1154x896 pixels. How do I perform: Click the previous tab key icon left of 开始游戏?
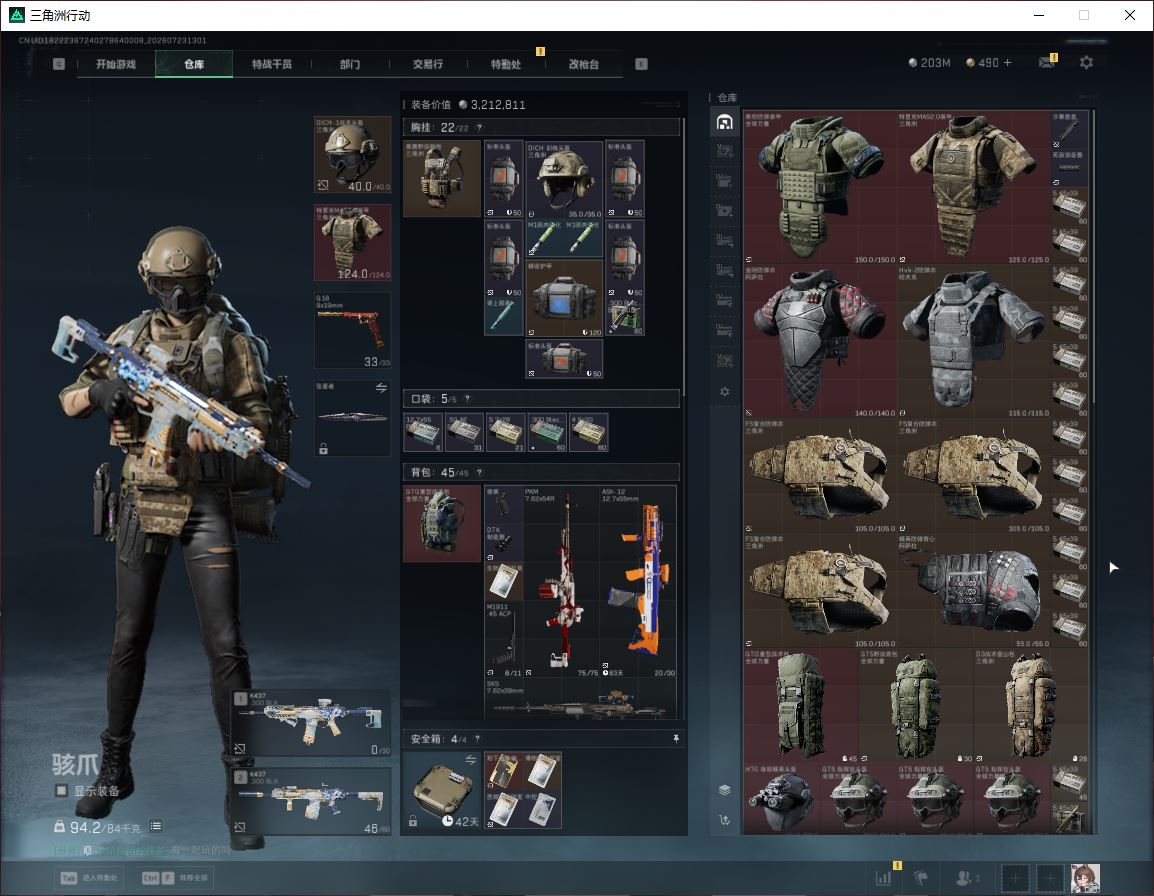59,64
